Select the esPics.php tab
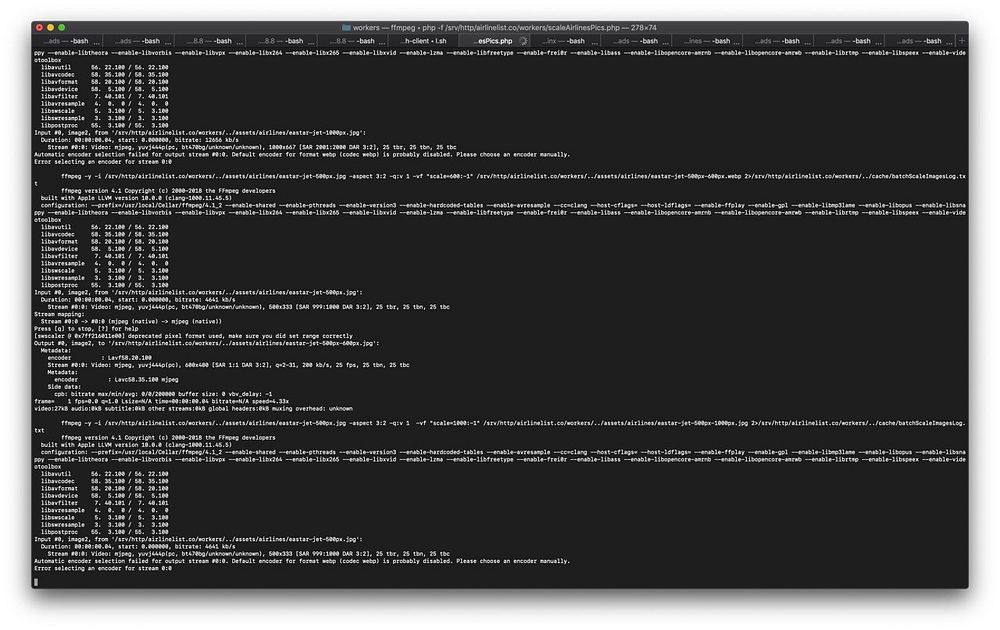The width and height of the screenshot is (1000, 630). (x=495, y=41)
